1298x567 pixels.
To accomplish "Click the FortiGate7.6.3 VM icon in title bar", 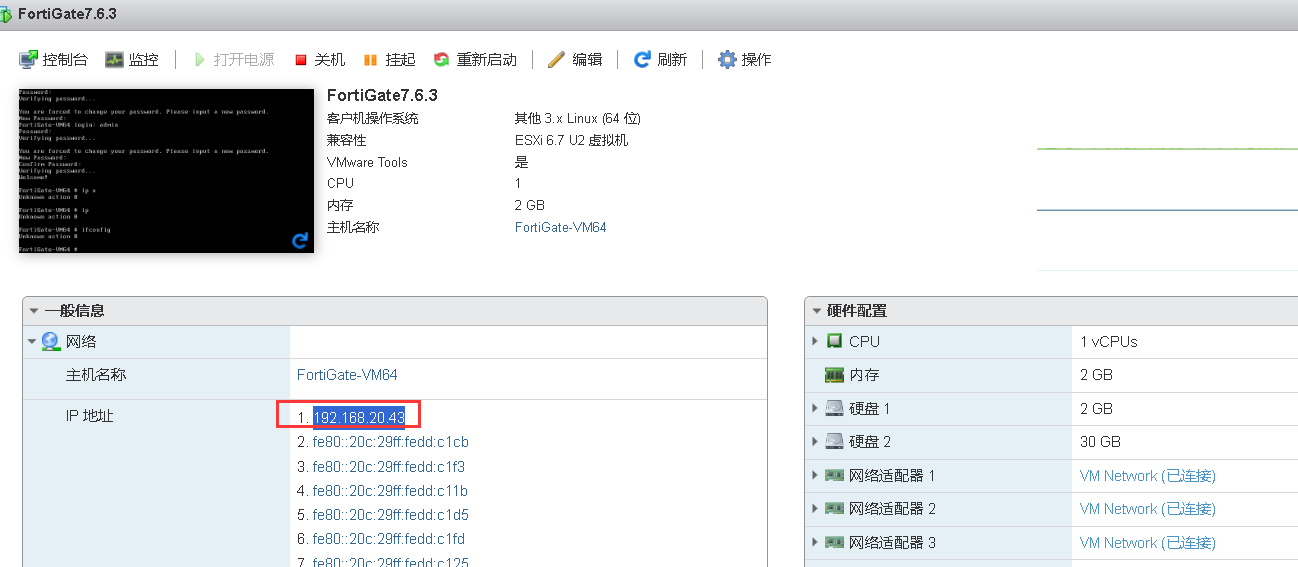I will (6, 14).
